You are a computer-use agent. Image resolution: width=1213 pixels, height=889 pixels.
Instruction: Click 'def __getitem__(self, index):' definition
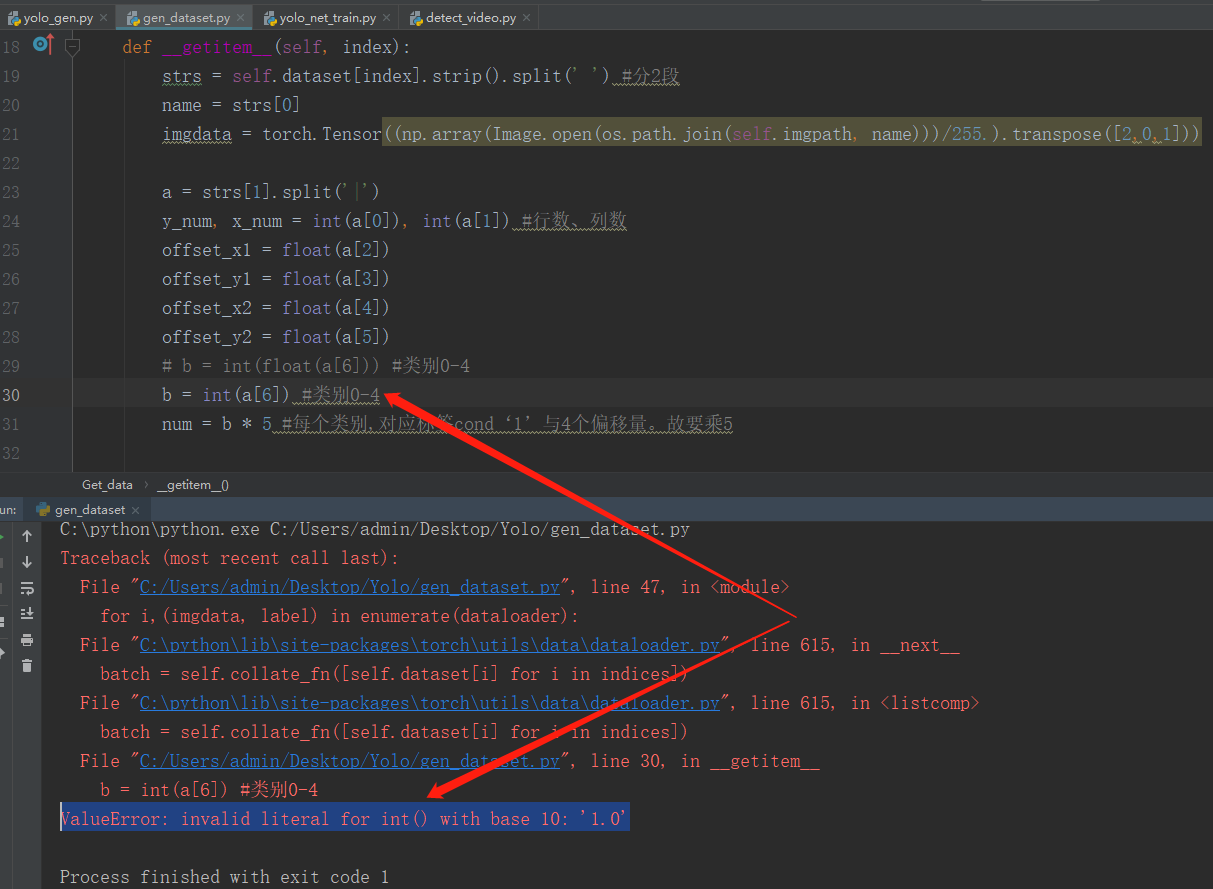tap(267, 47)
